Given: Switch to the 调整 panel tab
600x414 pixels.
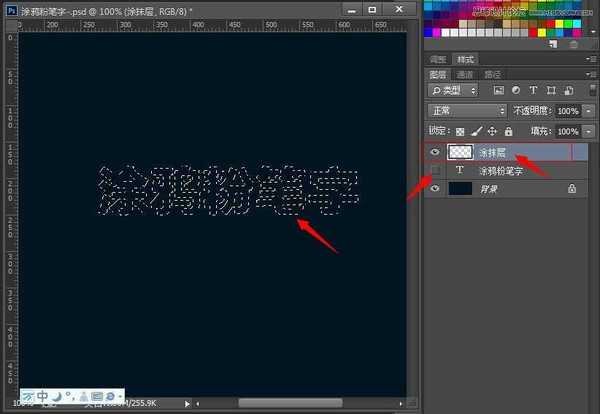Looking at the screenshot, I should 438,59.
